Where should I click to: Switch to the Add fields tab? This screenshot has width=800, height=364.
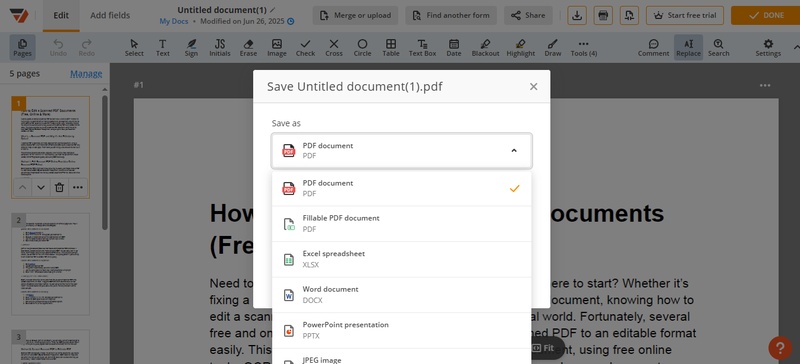pos(110,15)
